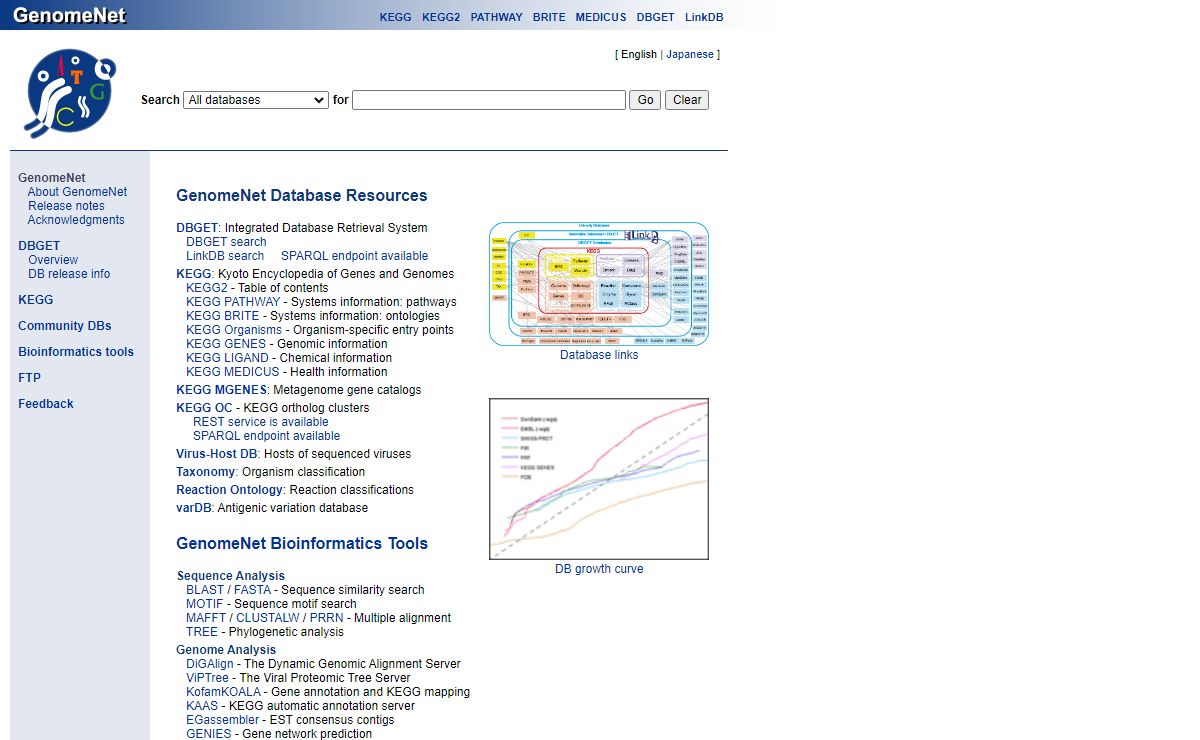This screenshot has width=1200, height=740.
Task: Open the KEGG MEDICUS link
Action: [x=233, y=372]
